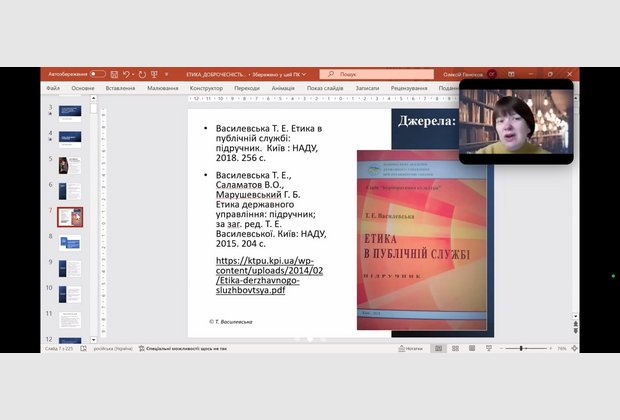Screen dimensions: 620x420
Task: Click thumbnail pane scroll-up arrow
Action: point(93,98)
